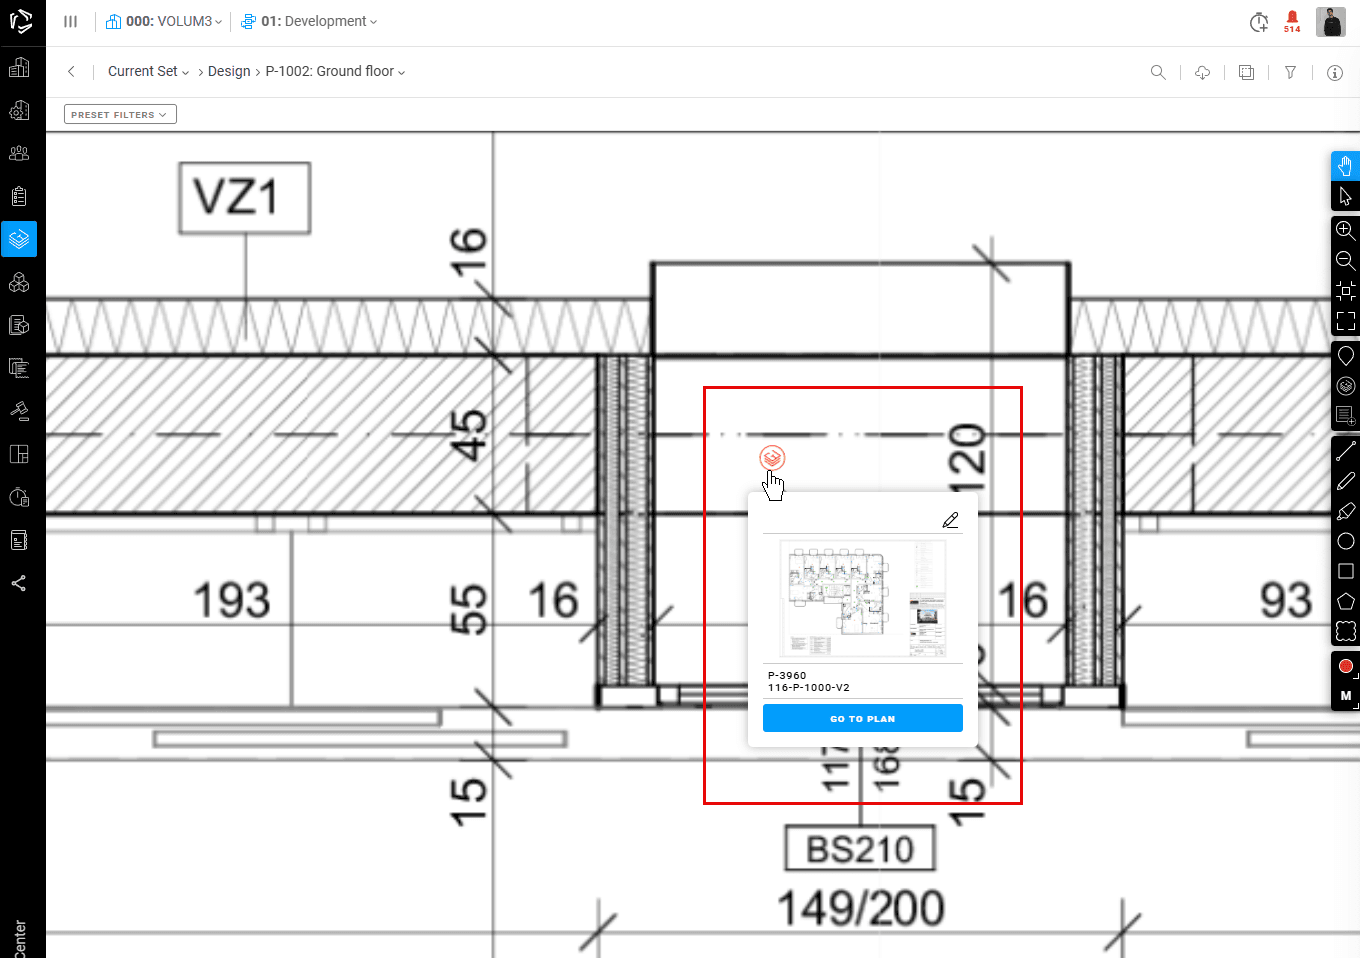
Task: Toggle fullscreen view mode
Action: click(1345, 321)
